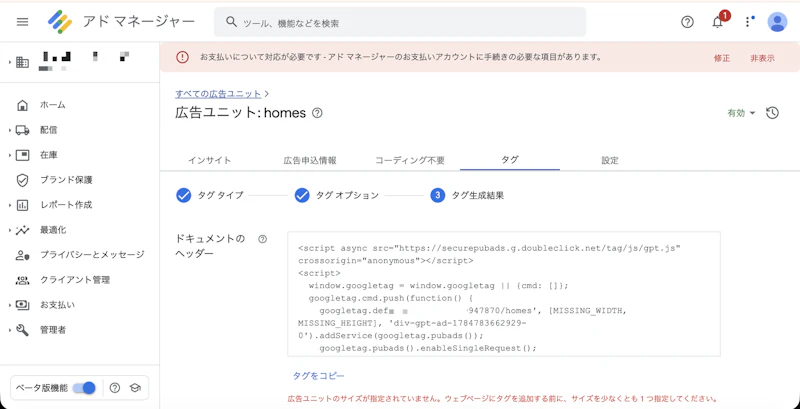
Task: Select the タグ tab
Action: 510,160
